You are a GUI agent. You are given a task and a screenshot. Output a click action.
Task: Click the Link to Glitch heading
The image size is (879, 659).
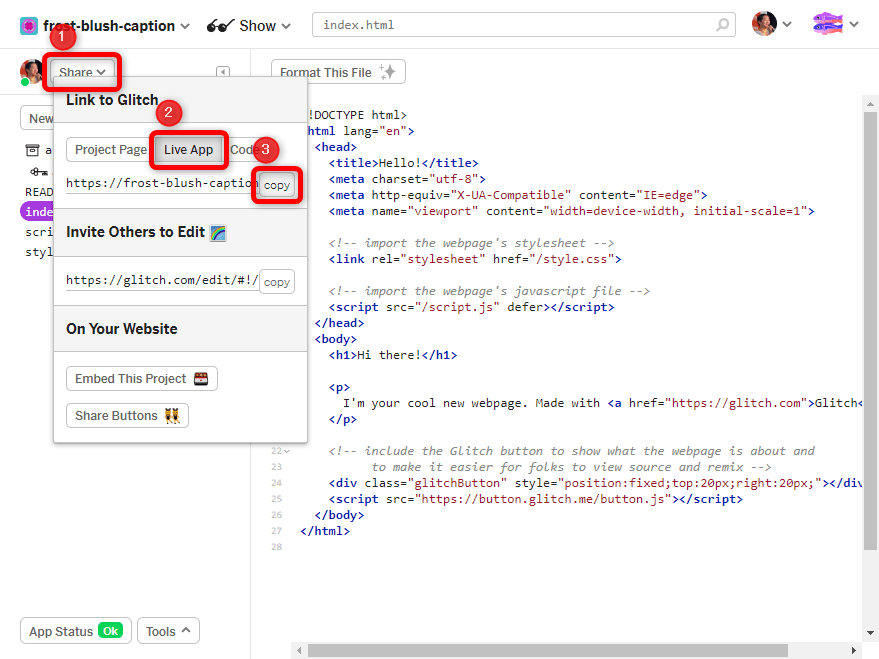click(112, 100)
